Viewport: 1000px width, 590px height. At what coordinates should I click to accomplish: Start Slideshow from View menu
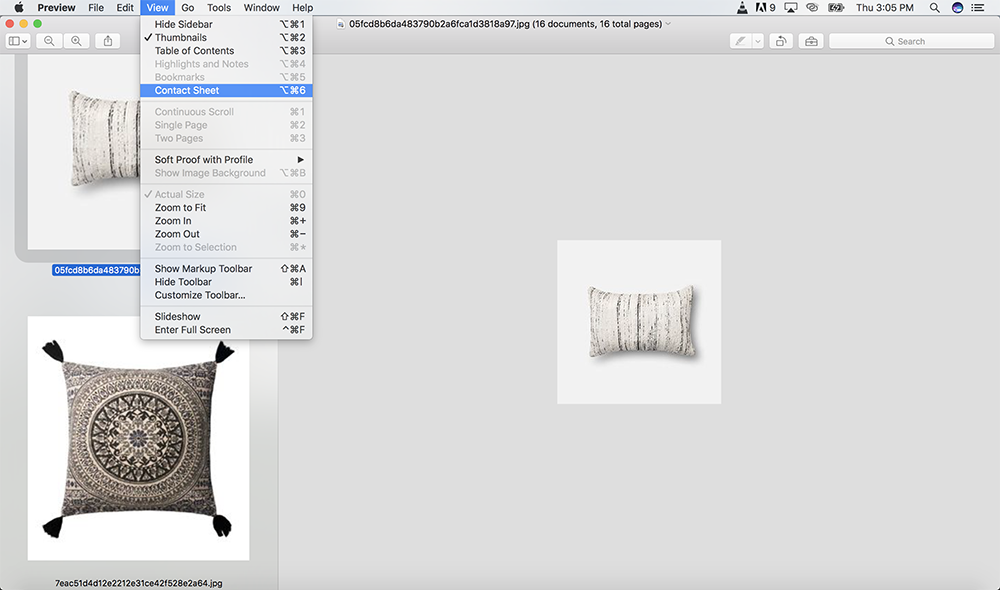[x=226, y=316]
